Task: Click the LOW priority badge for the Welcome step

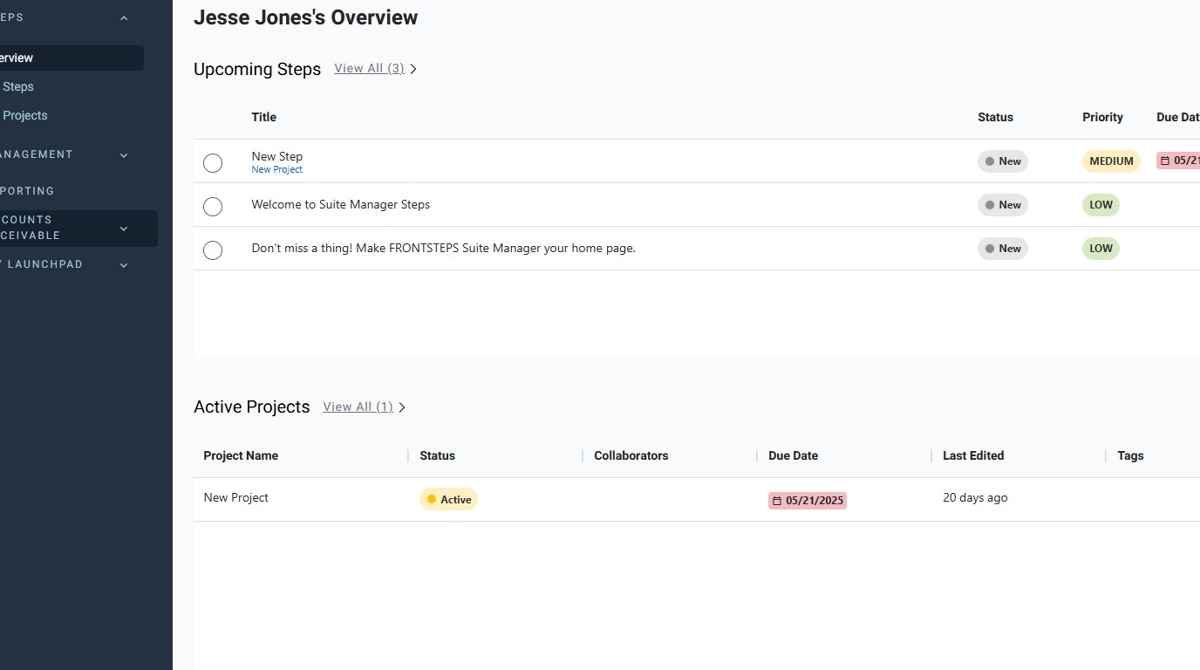Action: coord(1101,205)
